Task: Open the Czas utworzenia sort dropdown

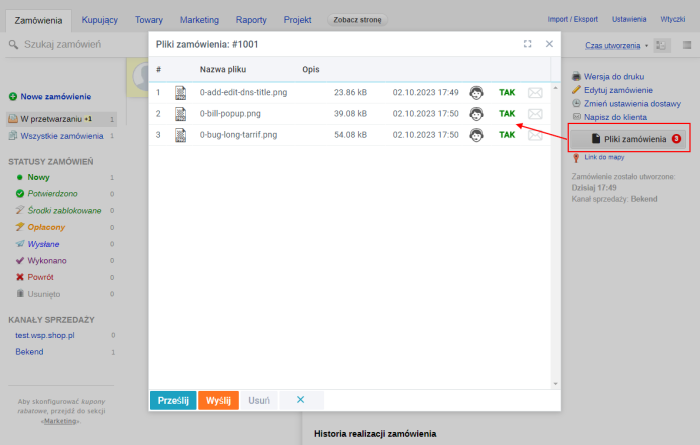Action: click(613, 46)
